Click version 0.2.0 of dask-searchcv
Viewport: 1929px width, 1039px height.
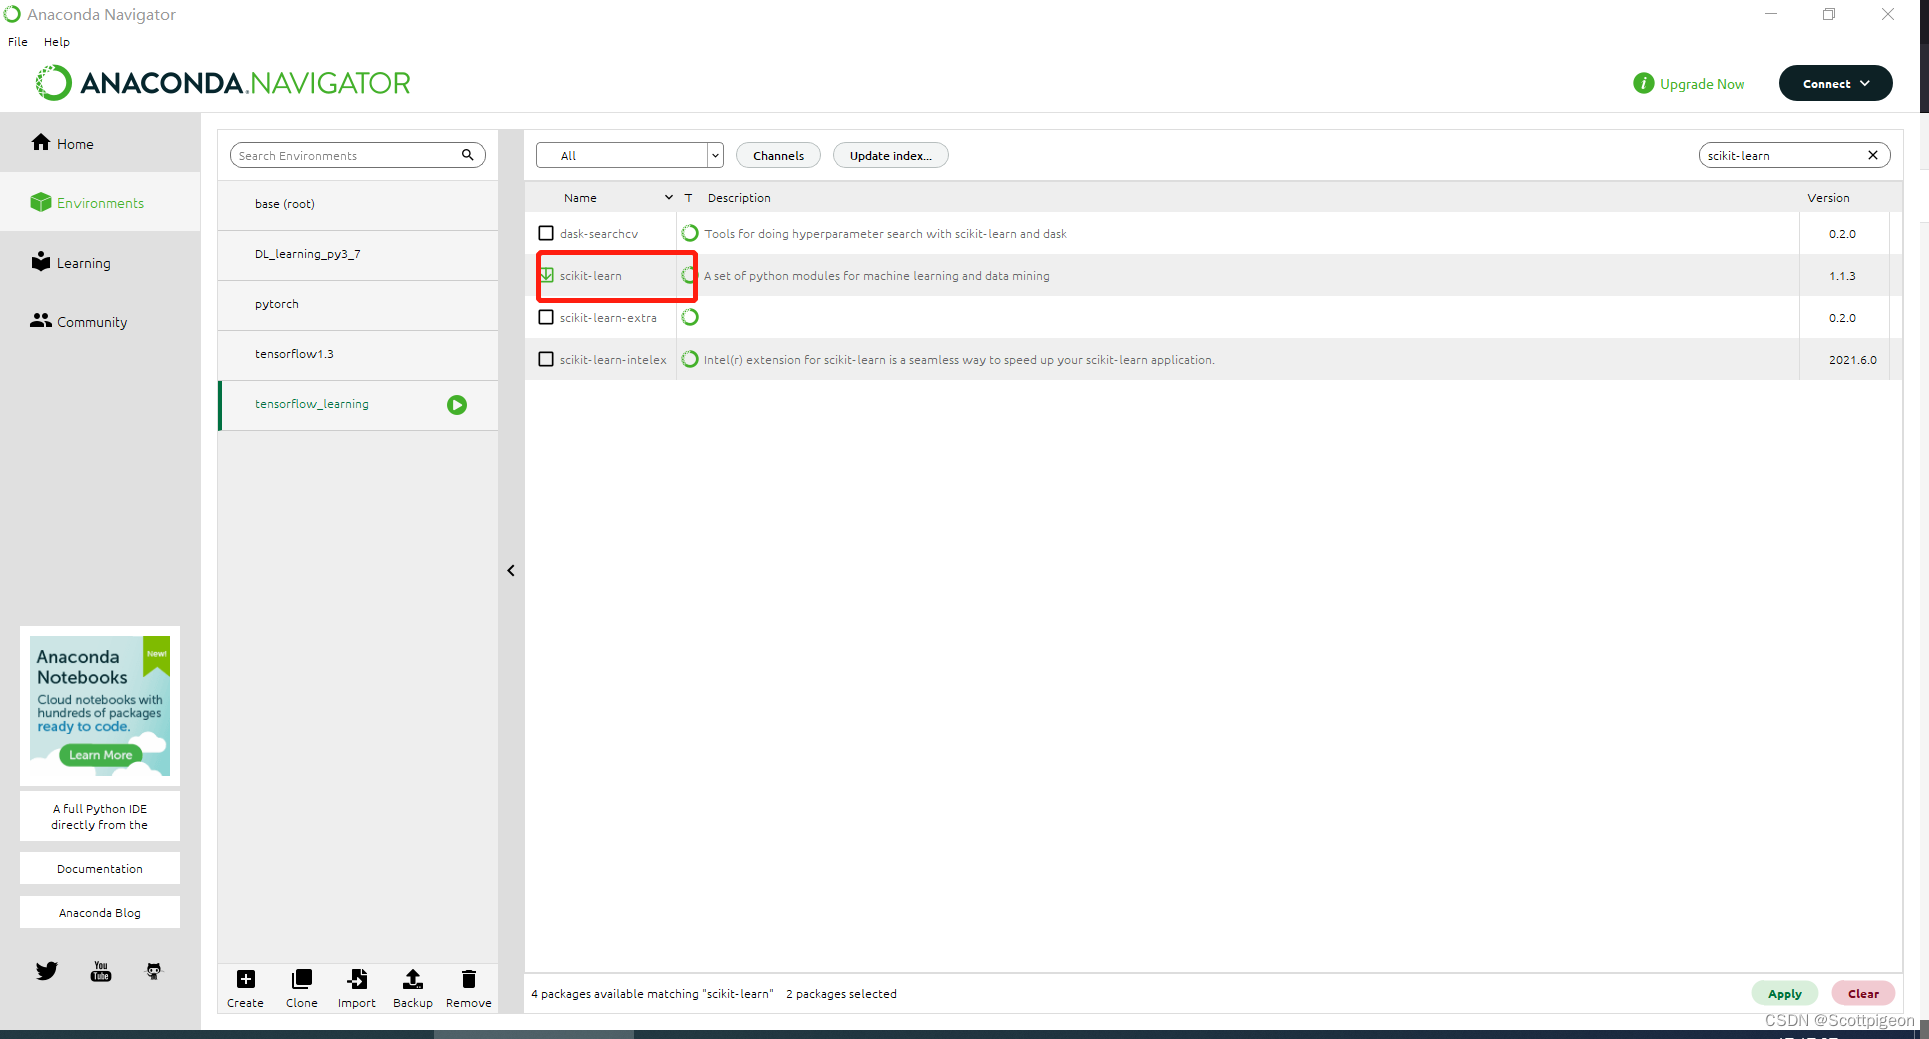1842,234
